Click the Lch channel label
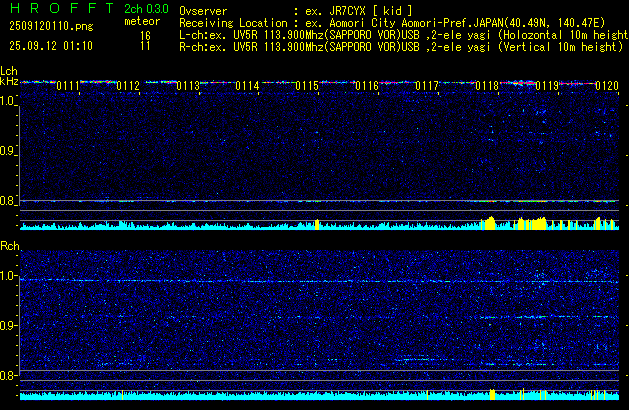 click(9, 71)
